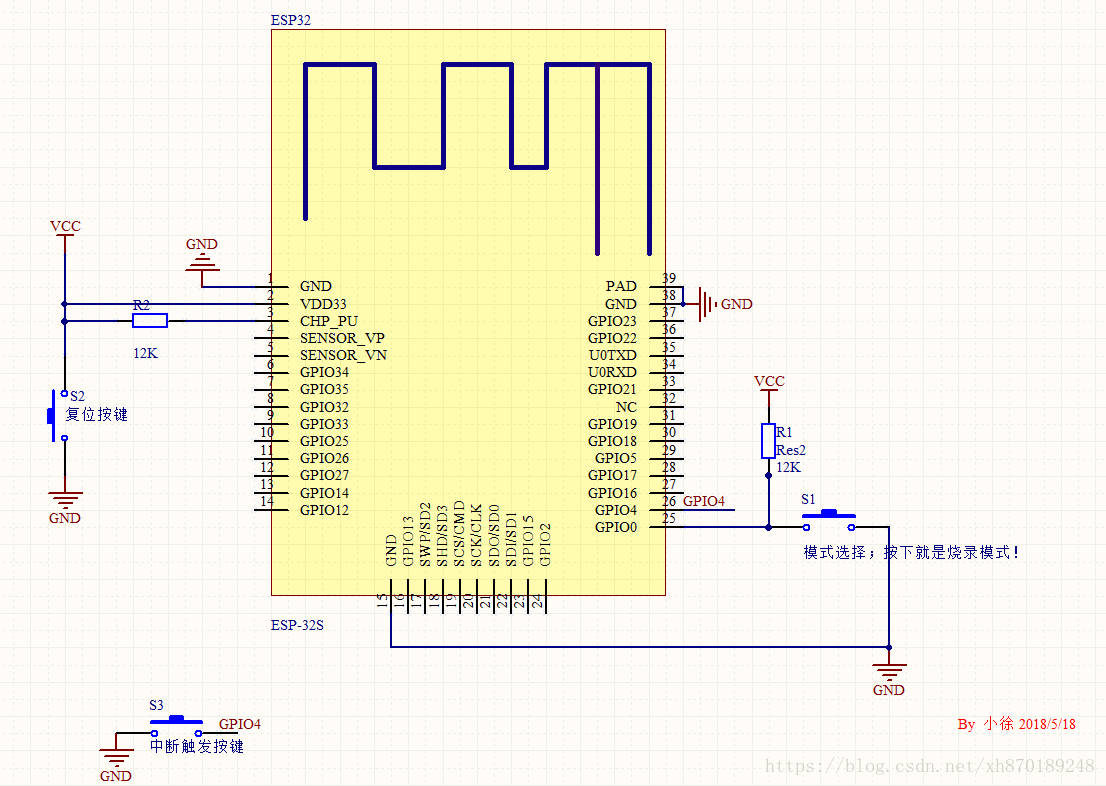Viewport: 1106px width, 786px height.
Task: Click the vertical GPIO2 pin label
Action: 545,545
